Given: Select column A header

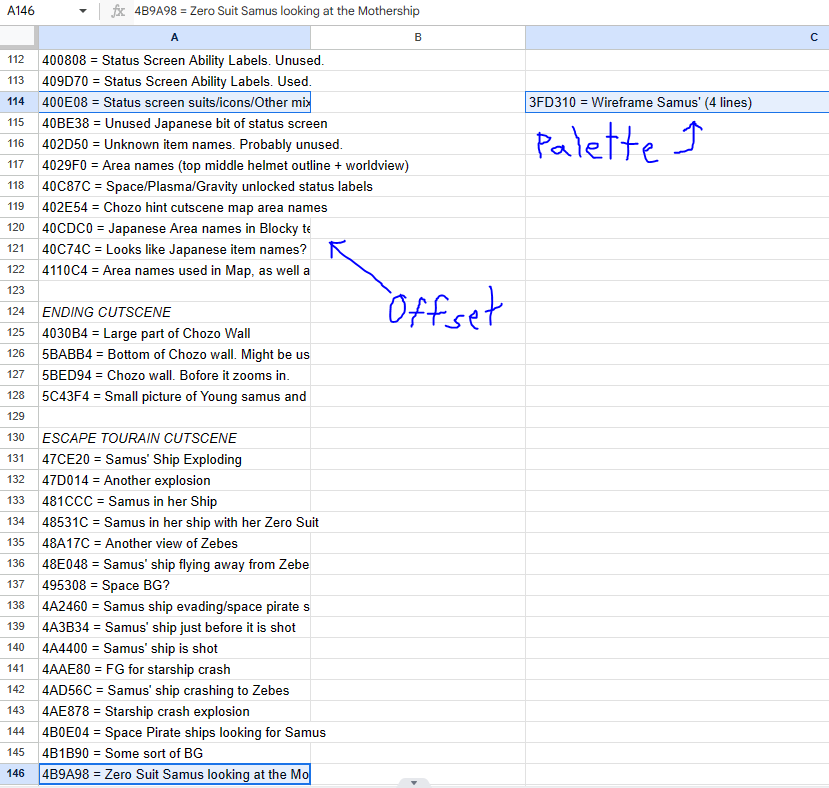Looking at the screenshot, I should pos(174,38).
